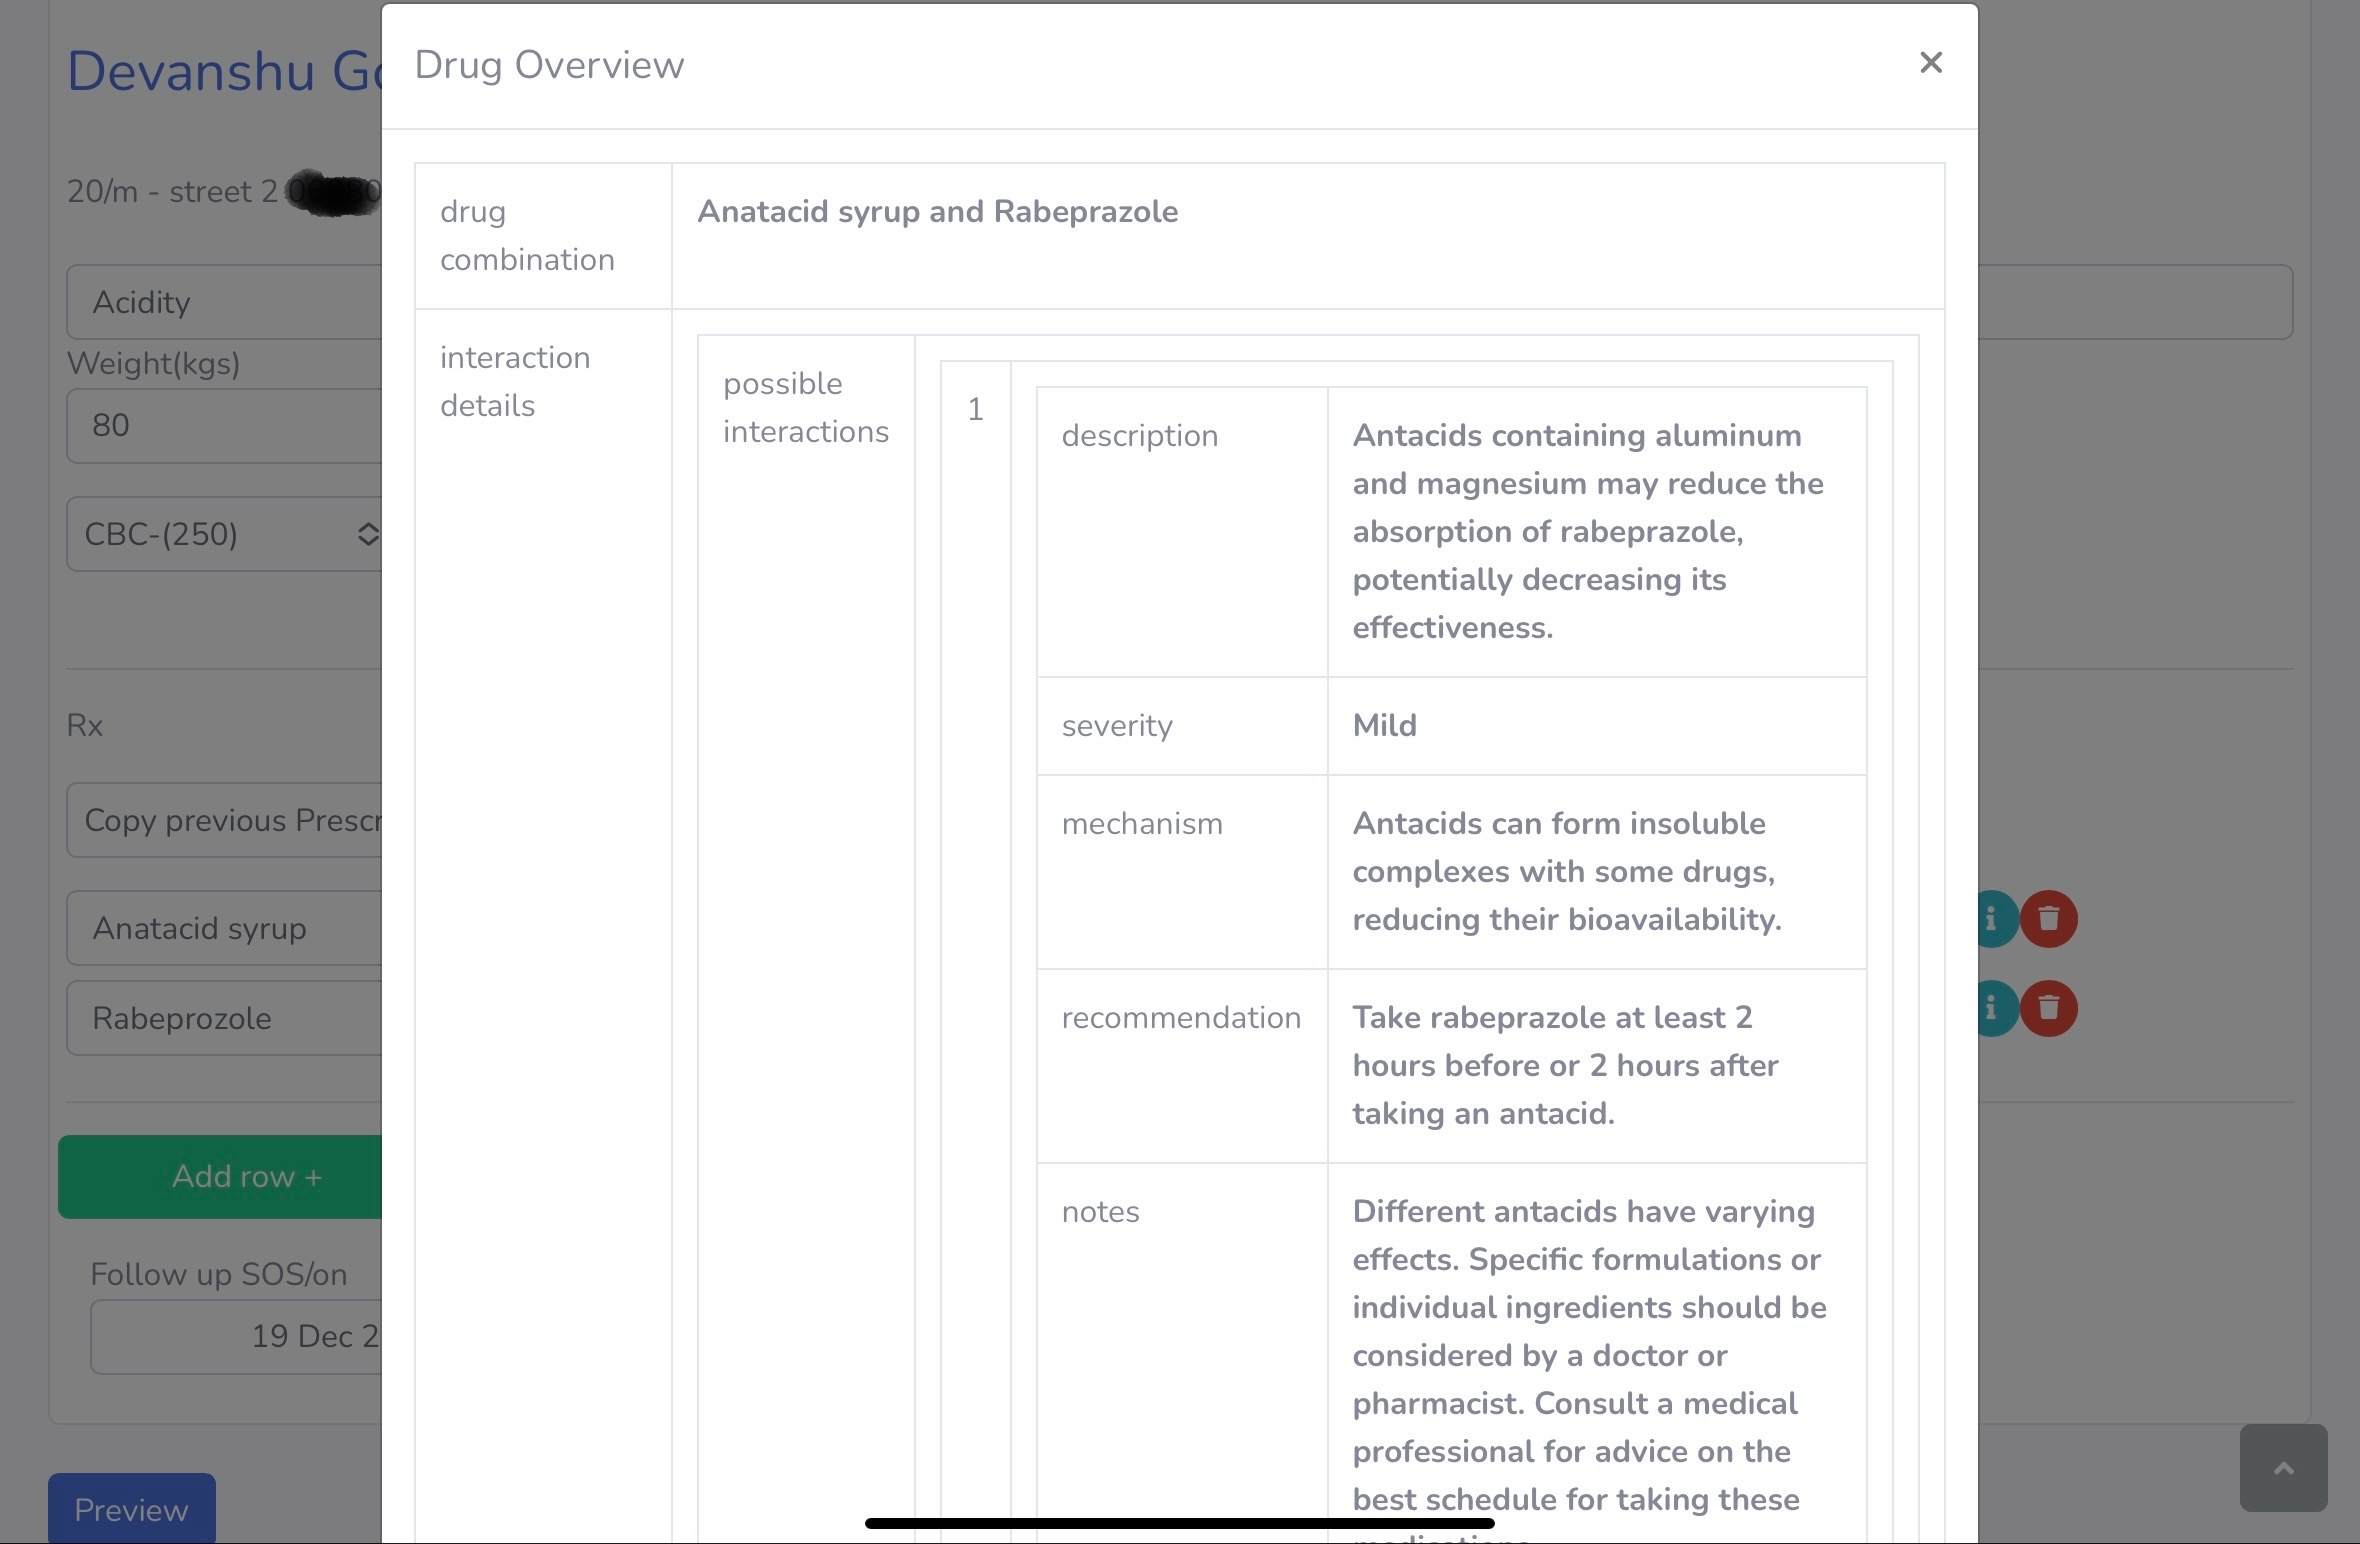Click the 'Follow up SOS/on' label
The width and height of the screenshot is (2360, 1544).
click(219, 1275)
